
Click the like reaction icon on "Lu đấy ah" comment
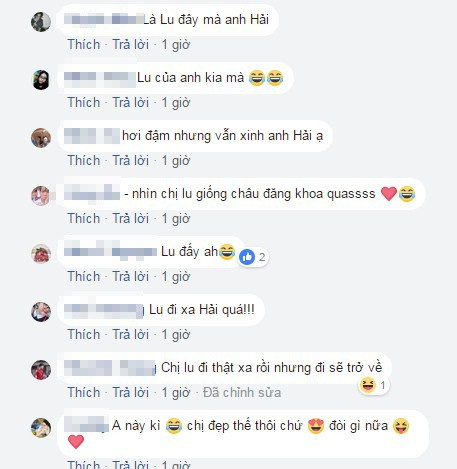click(x=247, y=257)
